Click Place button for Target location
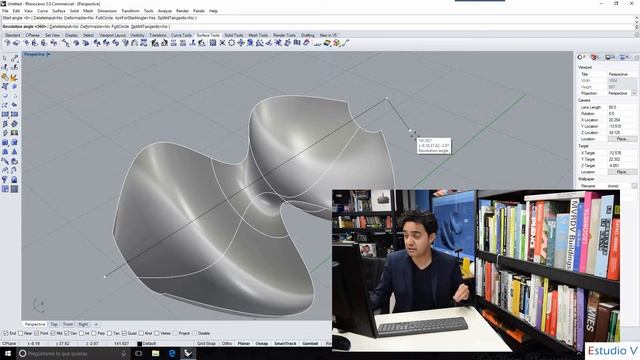This screenshot has height=360, width=640. click(x=622, y=172)
